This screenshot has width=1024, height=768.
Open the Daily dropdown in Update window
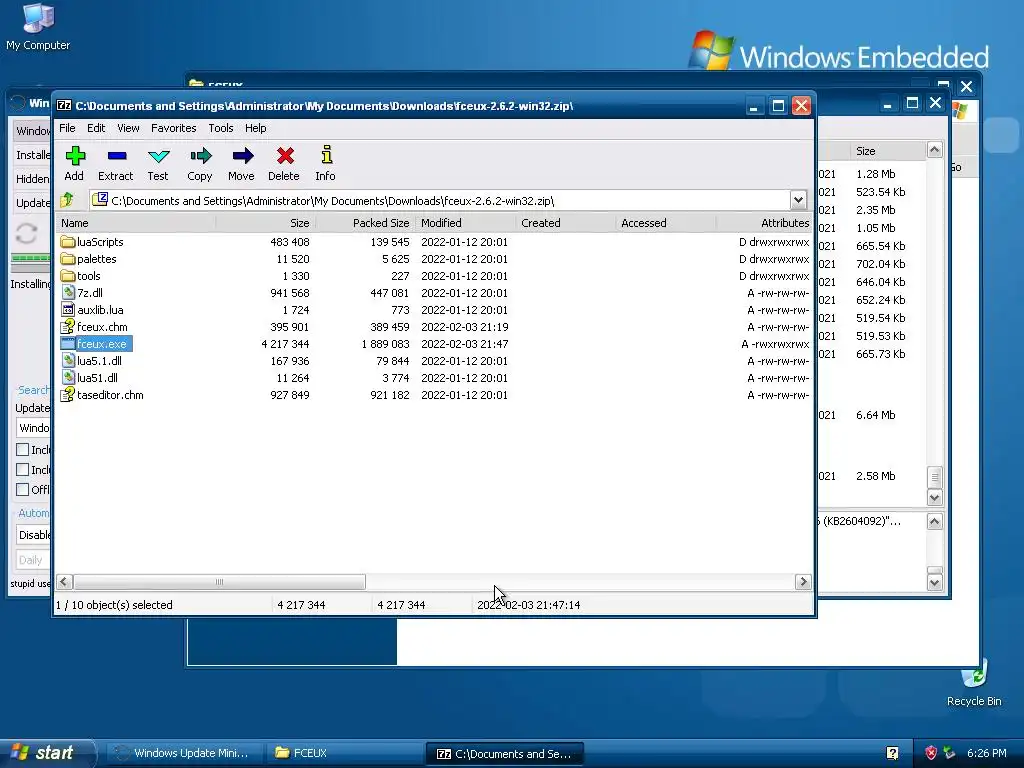(33, 560)
